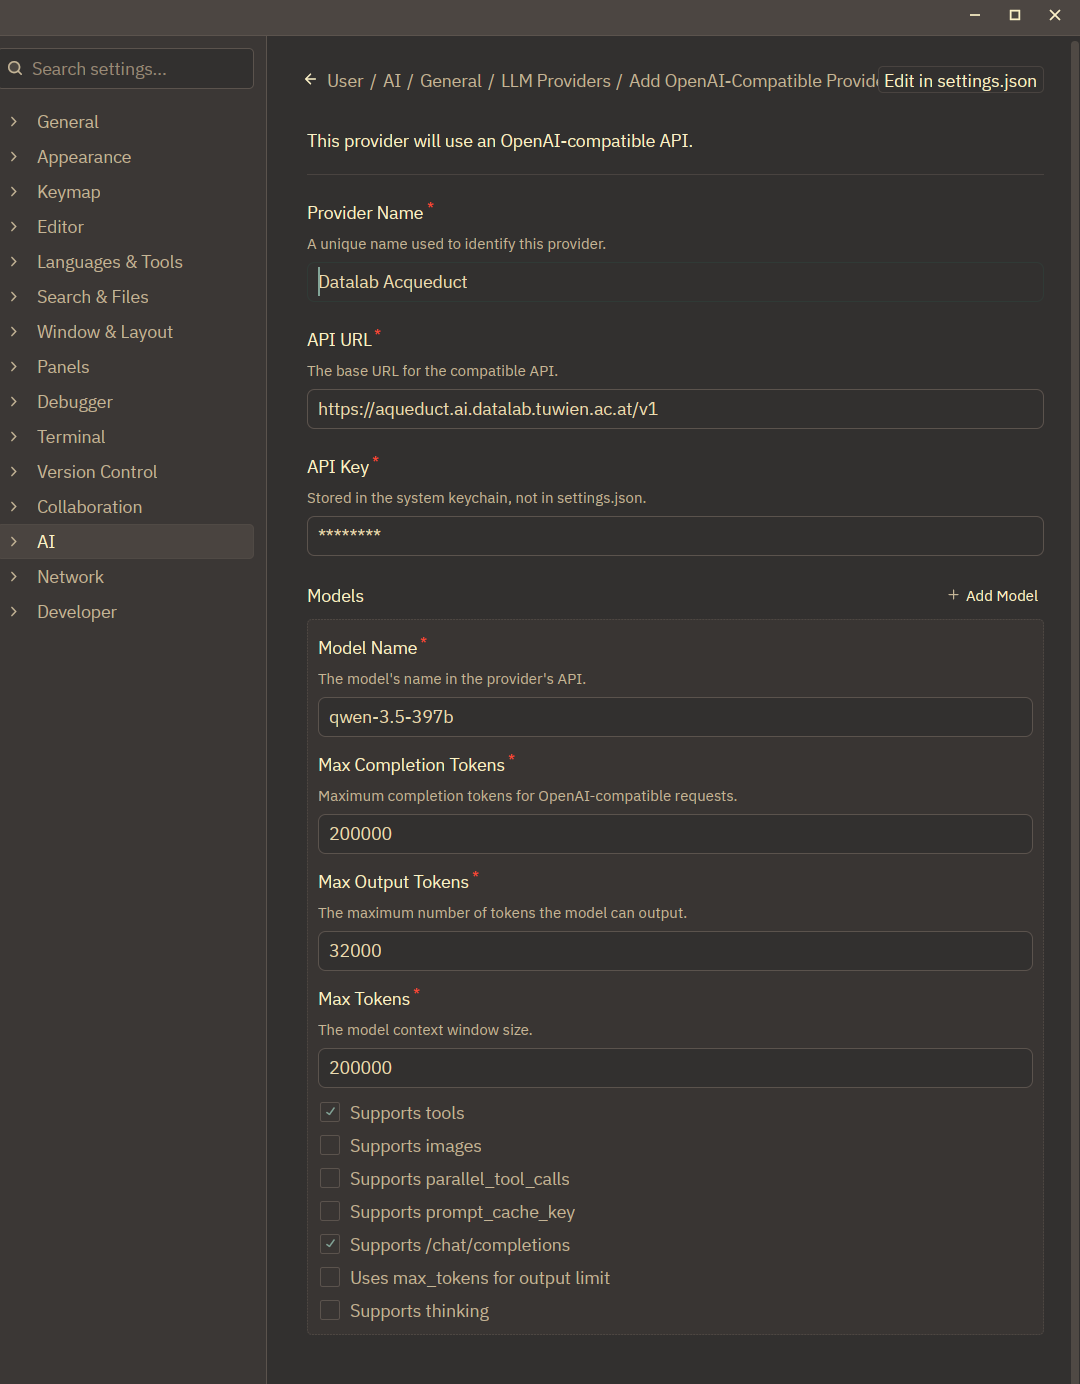Click the General label in sidebar
This screenshot has height=1384, width=1080.
(68, 122)
